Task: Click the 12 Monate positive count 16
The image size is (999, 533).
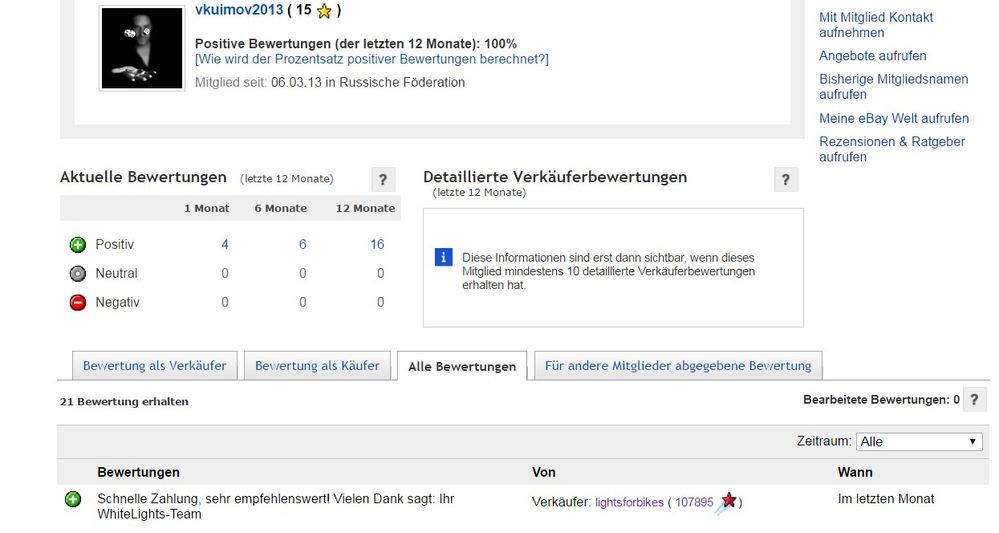Action: point(377,245)
